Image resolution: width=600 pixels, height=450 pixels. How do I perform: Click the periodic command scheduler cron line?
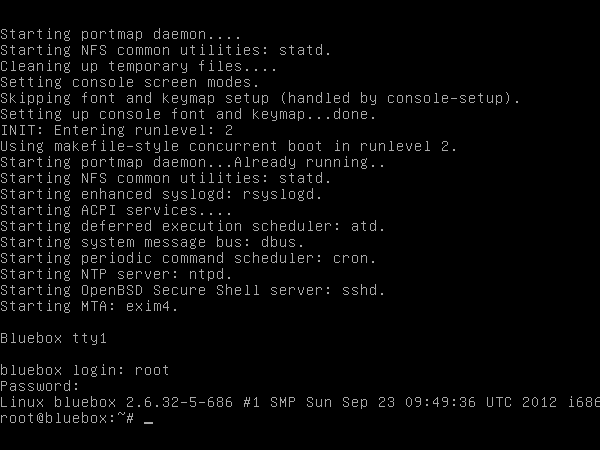tap(188, 258)
